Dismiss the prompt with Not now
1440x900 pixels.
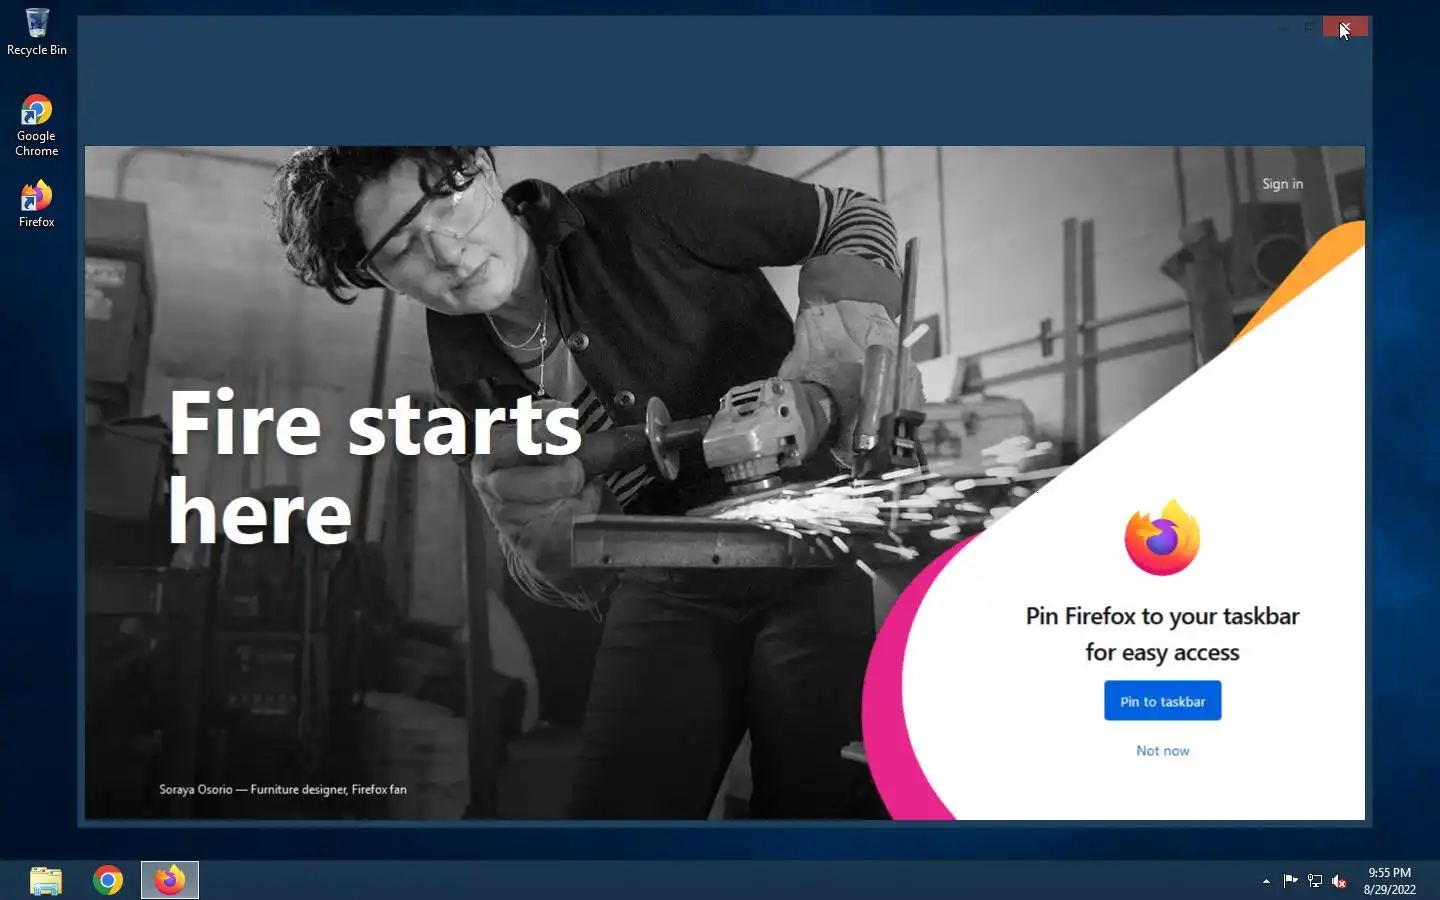[x=1162, y=751]
